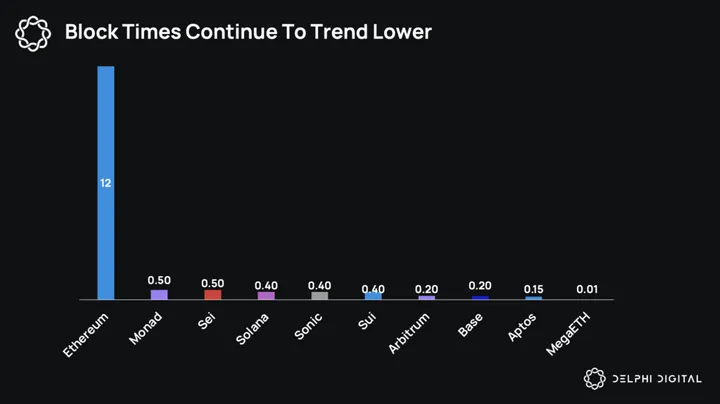Image resolution: width=720 pixels, height=404 pixels.
Task: Click the 0.15 value above Aptos
Action: click(x=534, y=289)
